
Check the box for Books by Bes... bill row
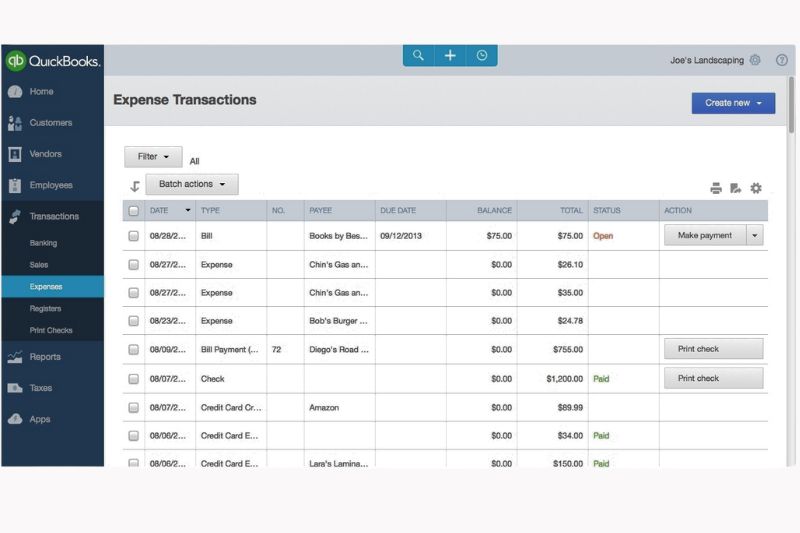click(x=134, y=236)
